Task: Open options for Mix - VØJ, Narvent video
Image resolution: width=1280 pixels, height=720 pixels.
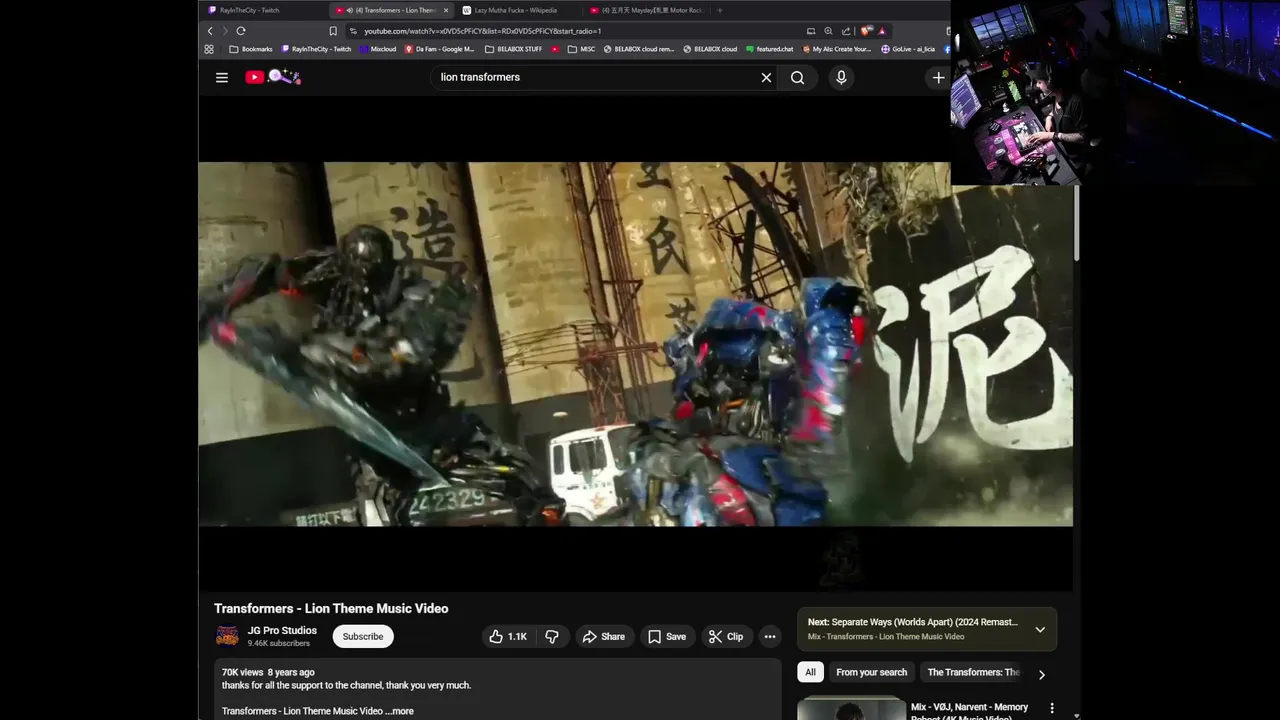Action: (1051, 708)
